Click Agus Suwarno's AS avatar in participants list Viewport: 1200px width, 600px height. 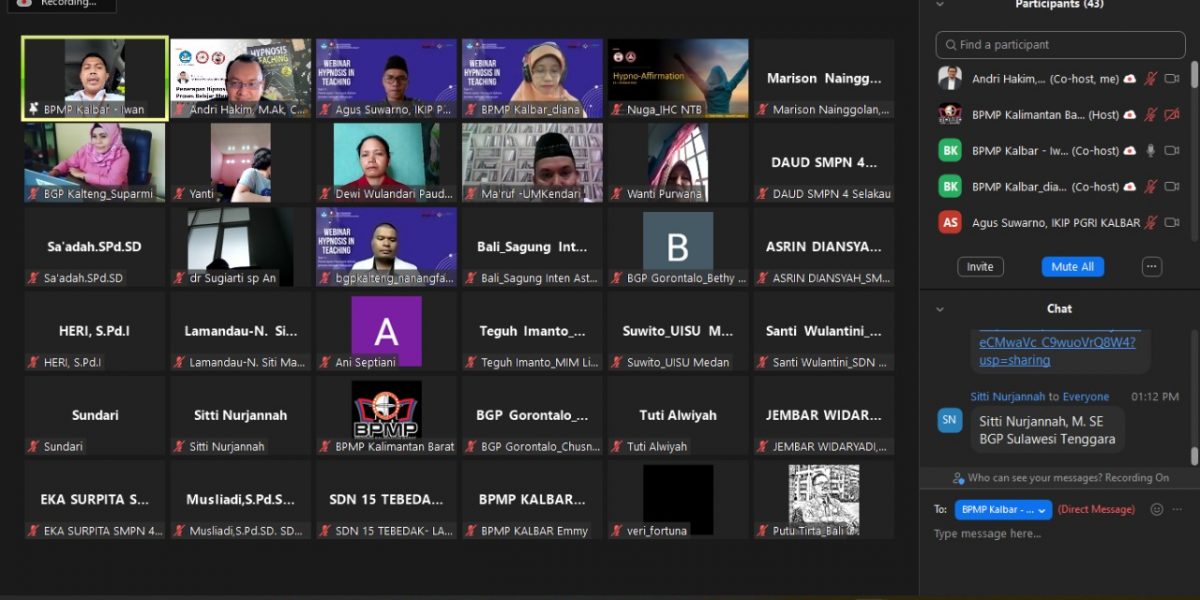coord(949,222)
